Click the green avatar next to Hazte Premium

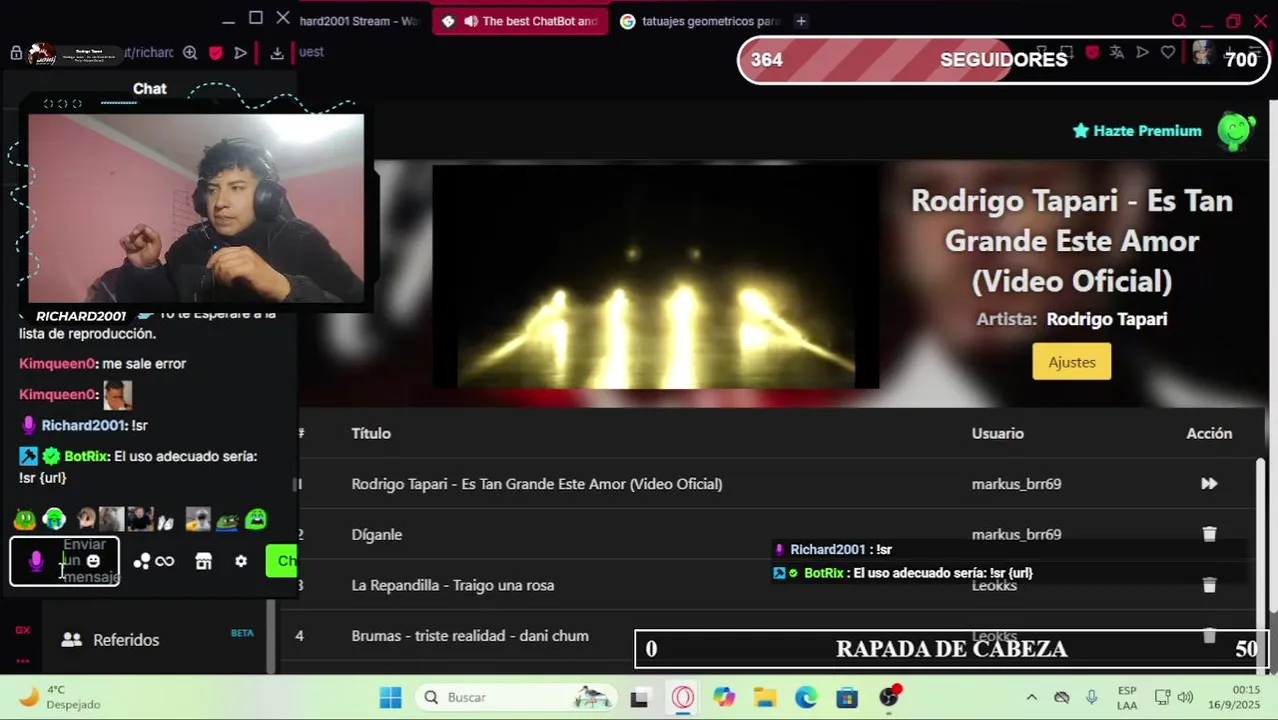click(x=1236, y=131)
